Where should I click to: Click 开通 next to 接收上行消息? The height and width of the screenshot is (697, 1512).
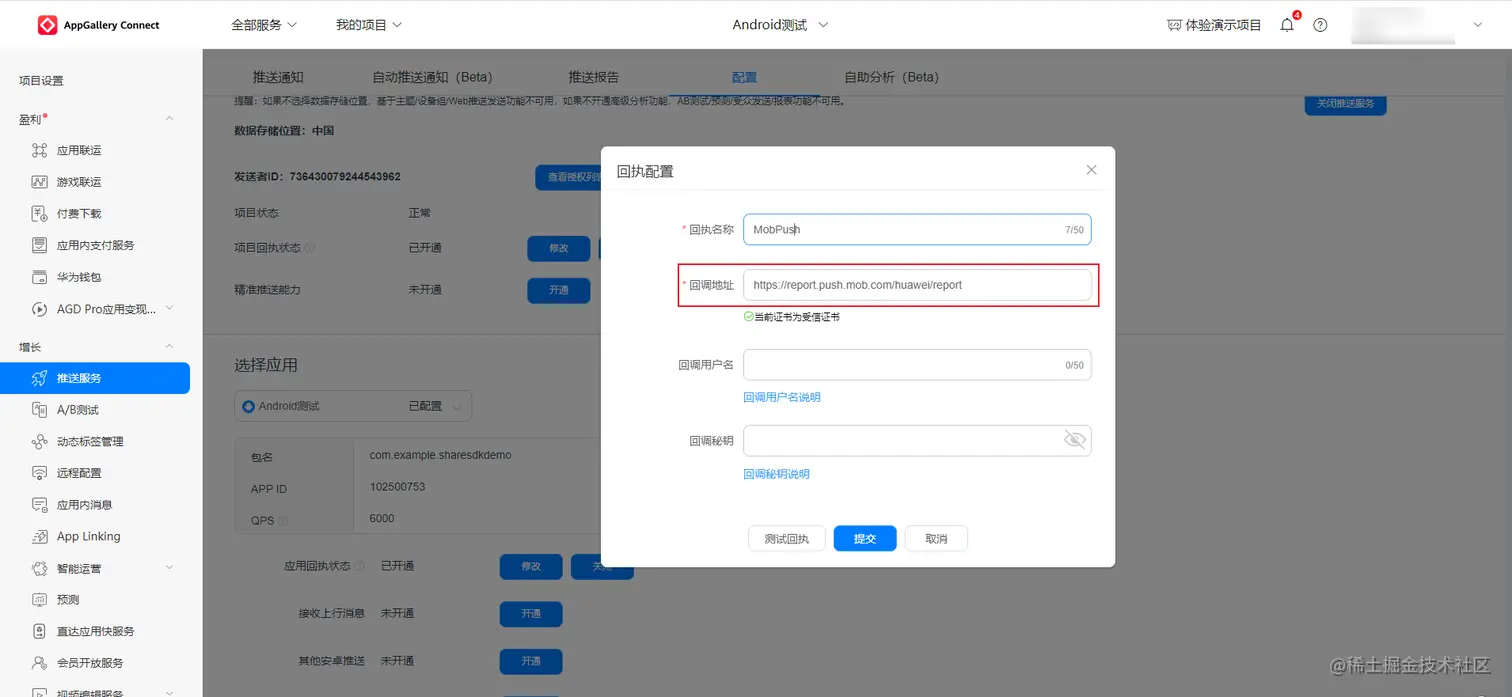click(x=531, y=614)
